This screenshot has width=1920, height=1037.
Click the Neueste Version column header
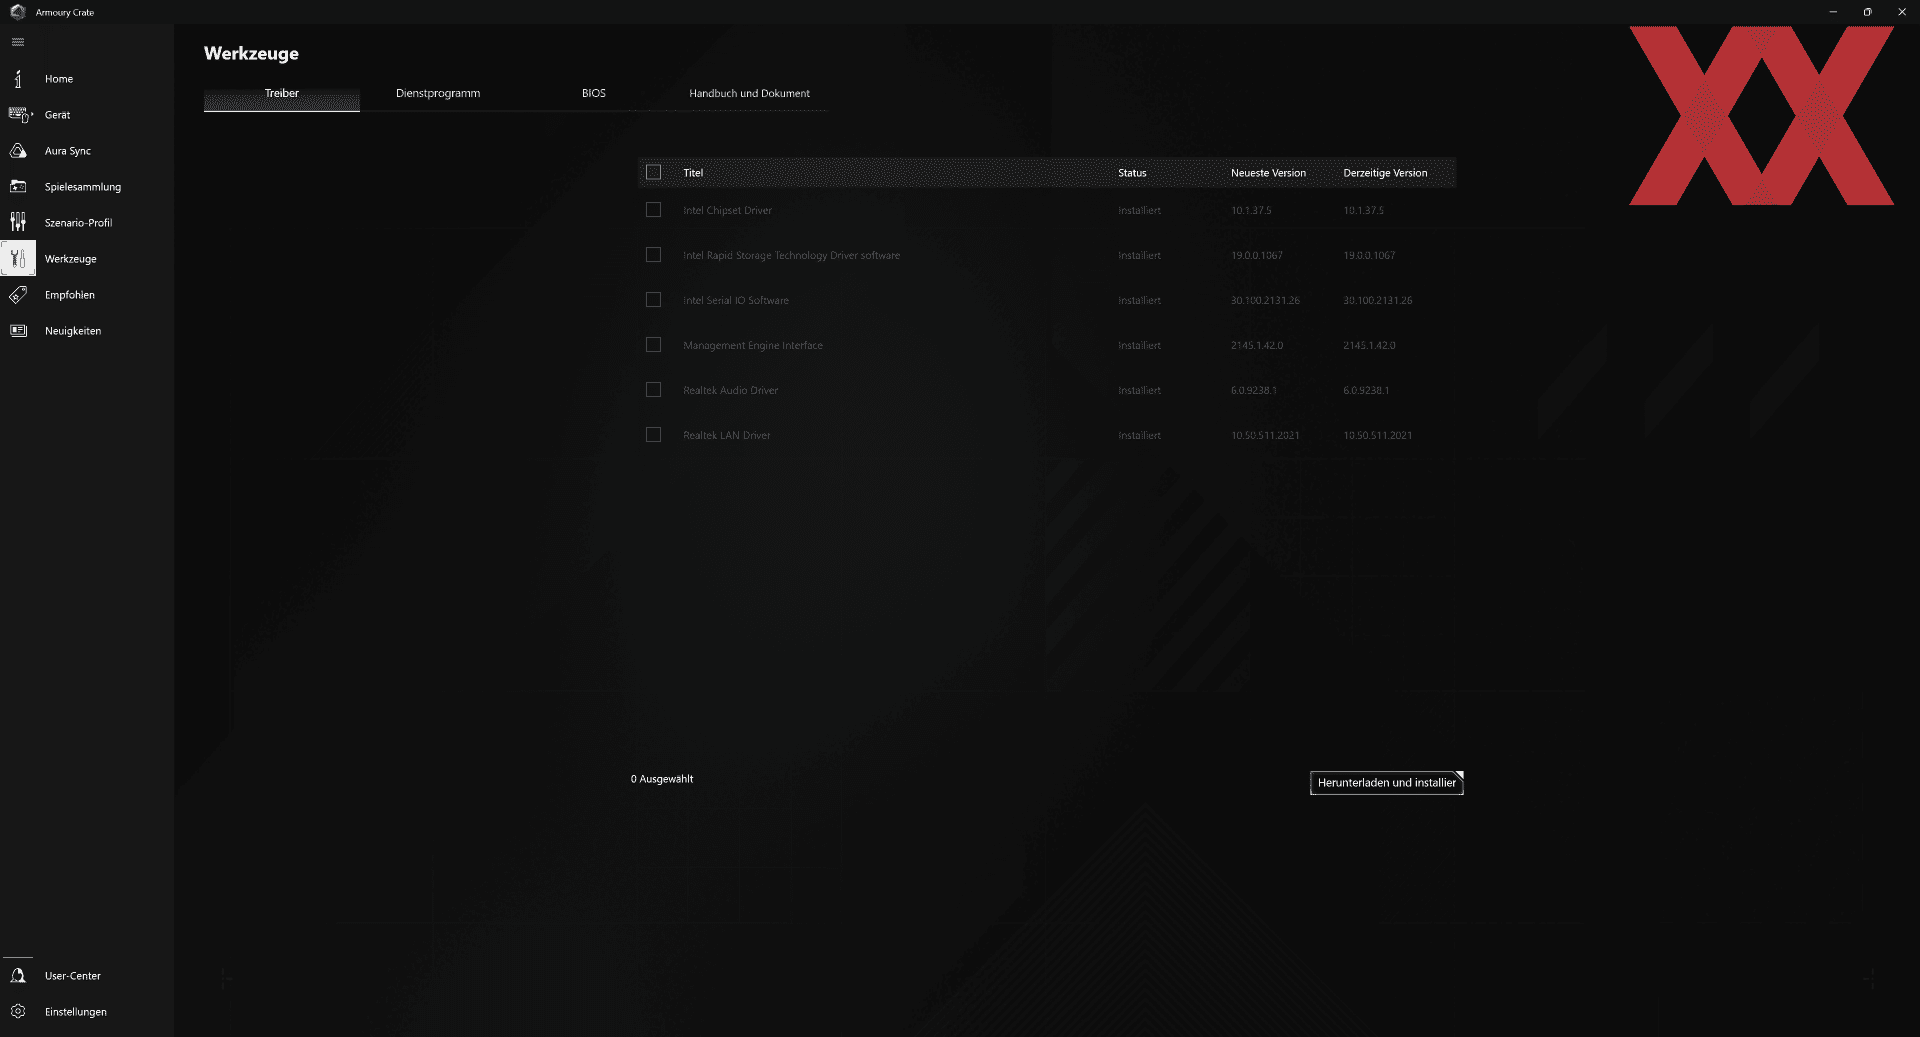(1268, 173)
